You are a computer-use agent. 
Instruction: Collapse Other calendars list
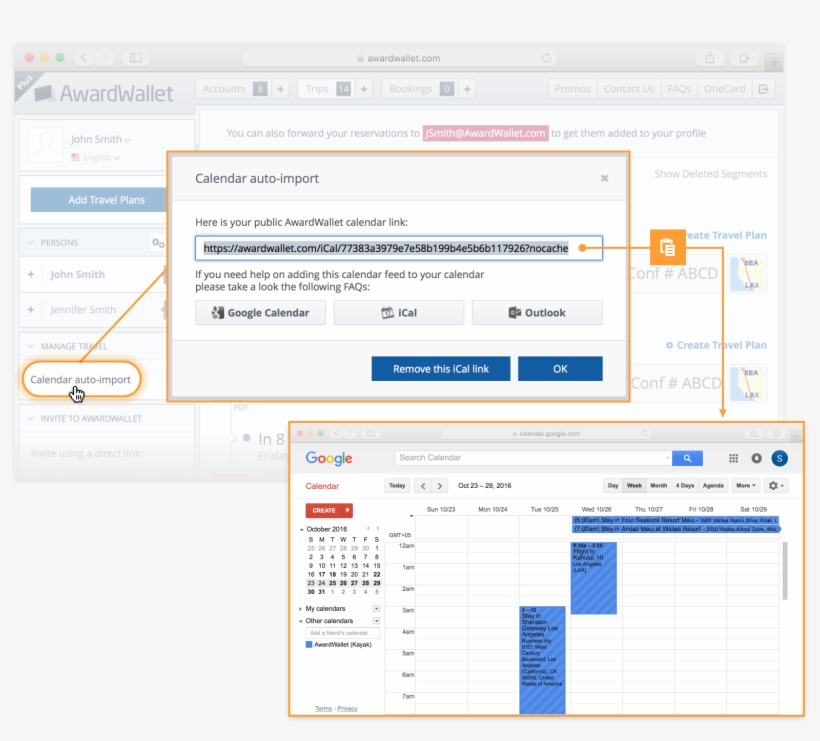(300, 621)
